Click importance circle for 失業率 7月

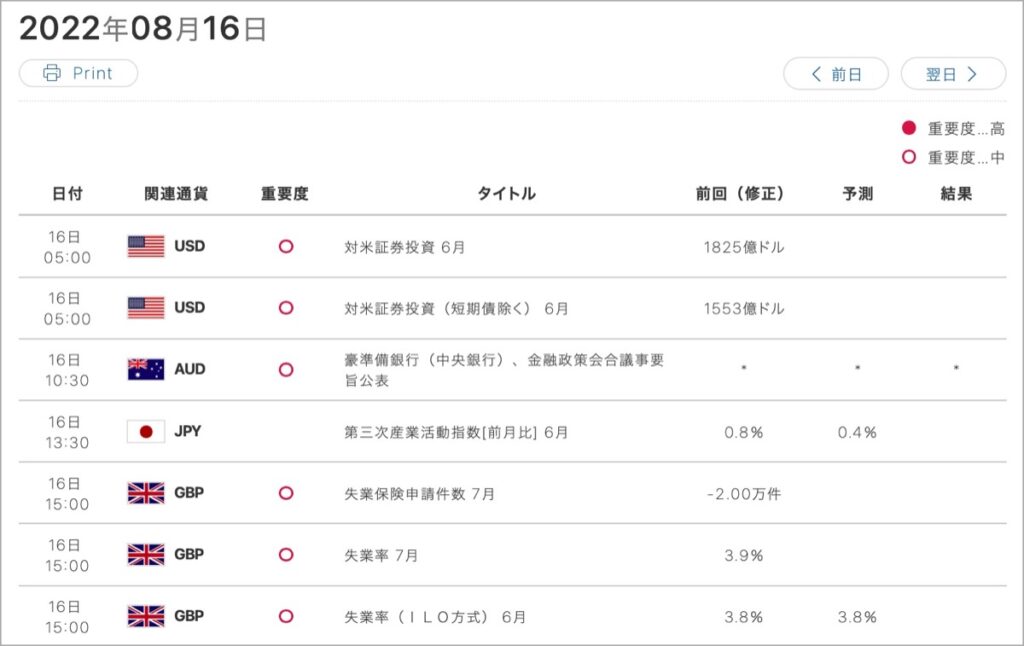coord(286,555)
